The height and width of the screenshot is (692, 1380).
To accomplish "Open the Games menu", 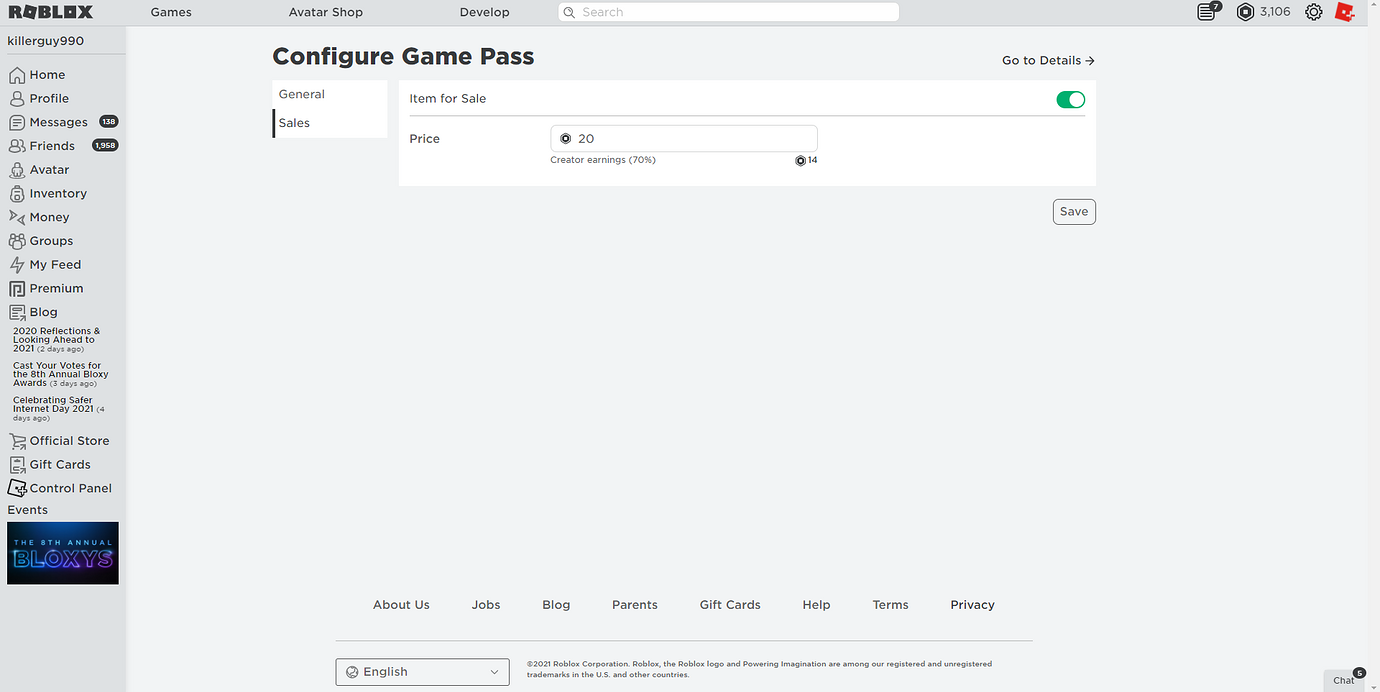I will pos(171,12).
